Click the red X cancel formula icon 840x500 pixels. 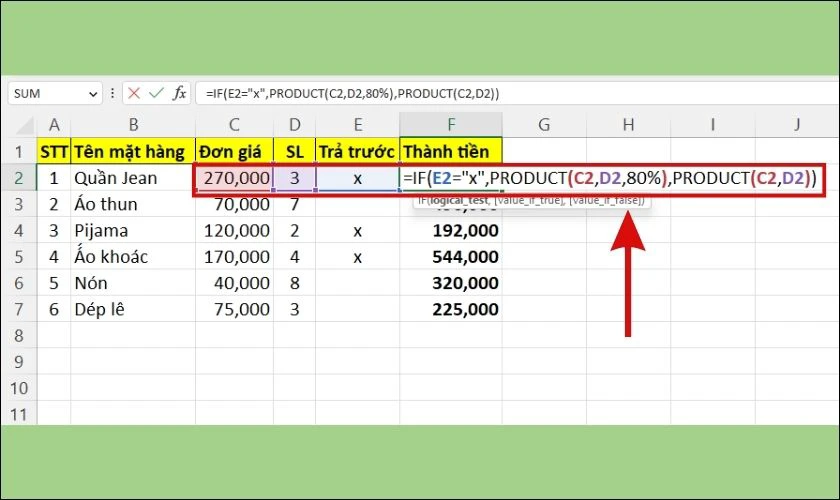coord(134,93)
